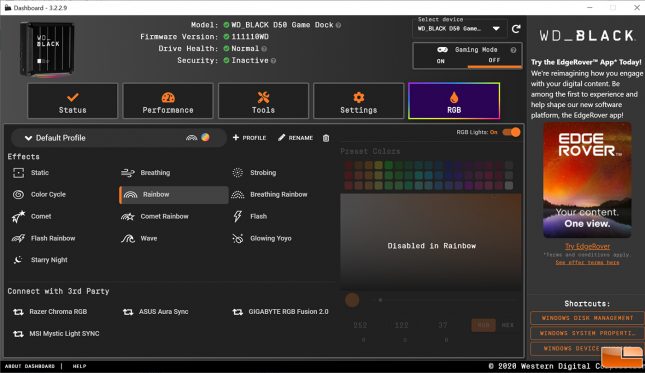
Task: Pick the Glowing Yoyo icon
Action: pos(237,238)
